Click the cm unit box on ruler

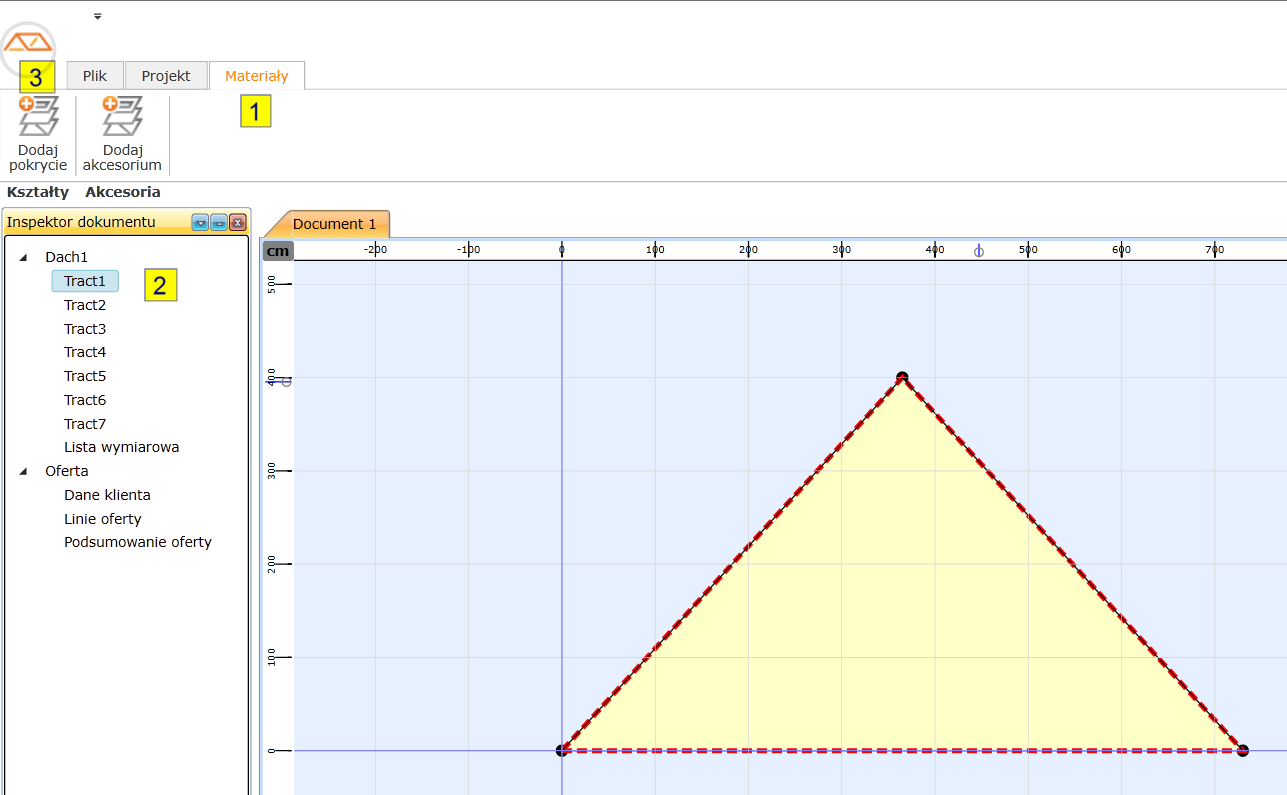point(278,251)
